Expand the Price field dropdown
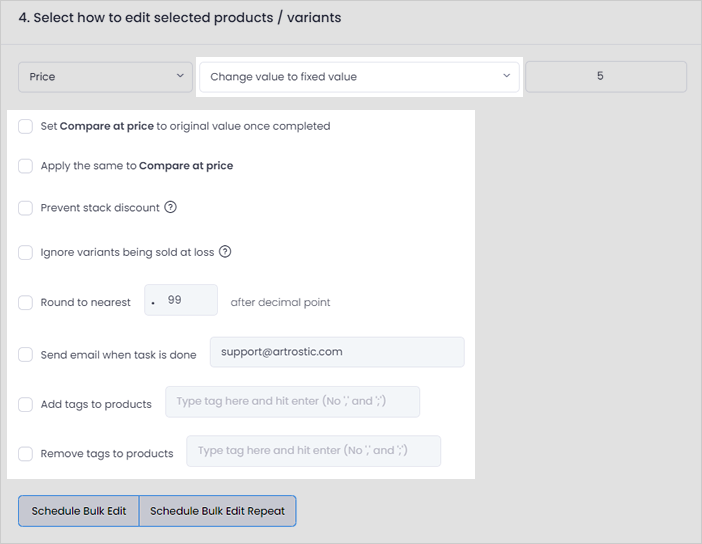 coord(105,77)
